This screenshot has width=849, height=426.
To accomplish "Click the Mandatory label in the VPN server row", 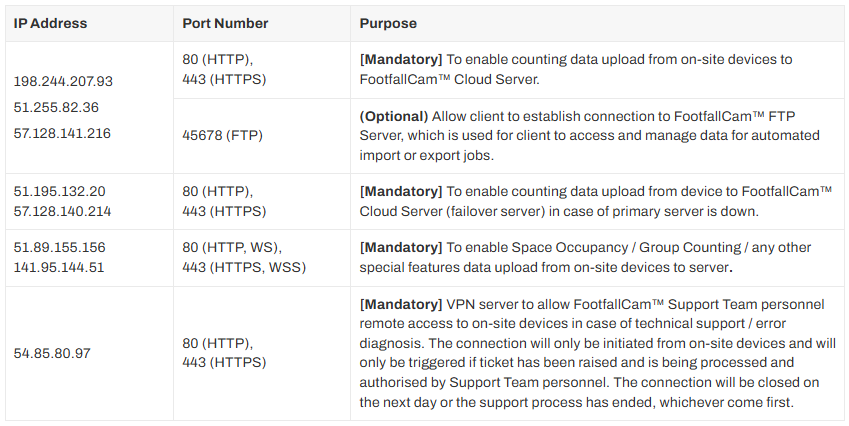I will point(400,304).
